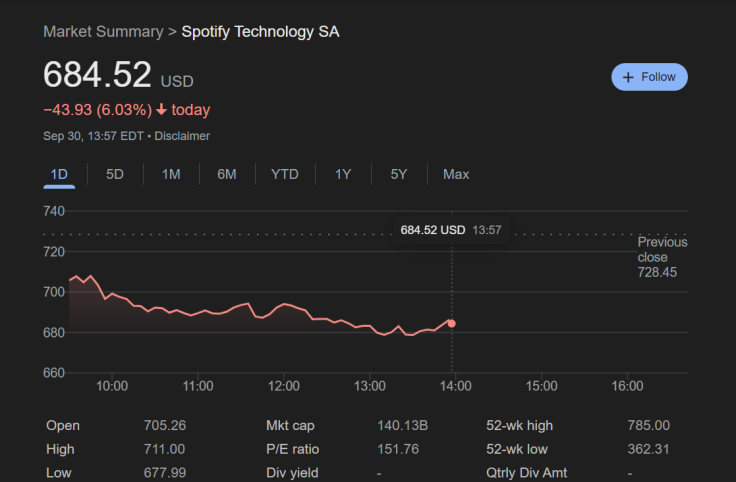Click the red price marker dot
The width and height of the screenshot is (736, 482).
click(x=452, y=323)
